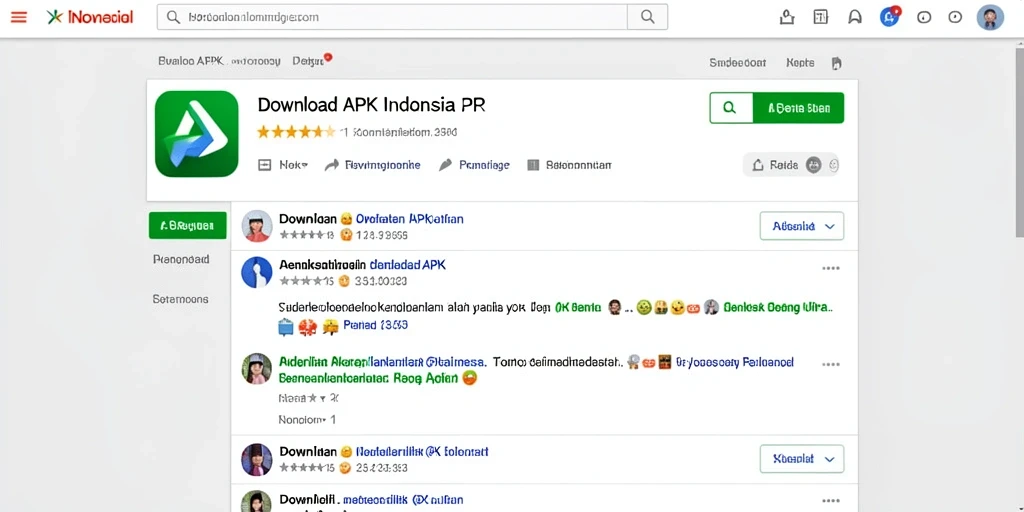
Task: Click the blue bag emoji in the review
Action: tap(286, 326)
